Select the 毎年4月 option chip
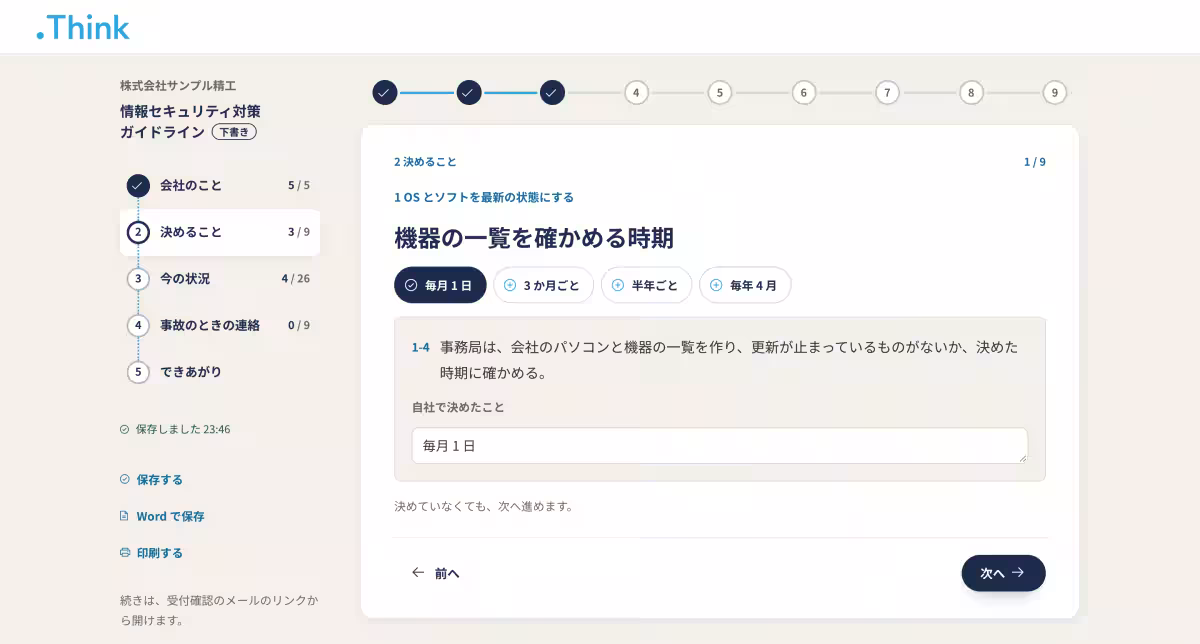Screen dimensions: 1200x644 click(745, 285)
